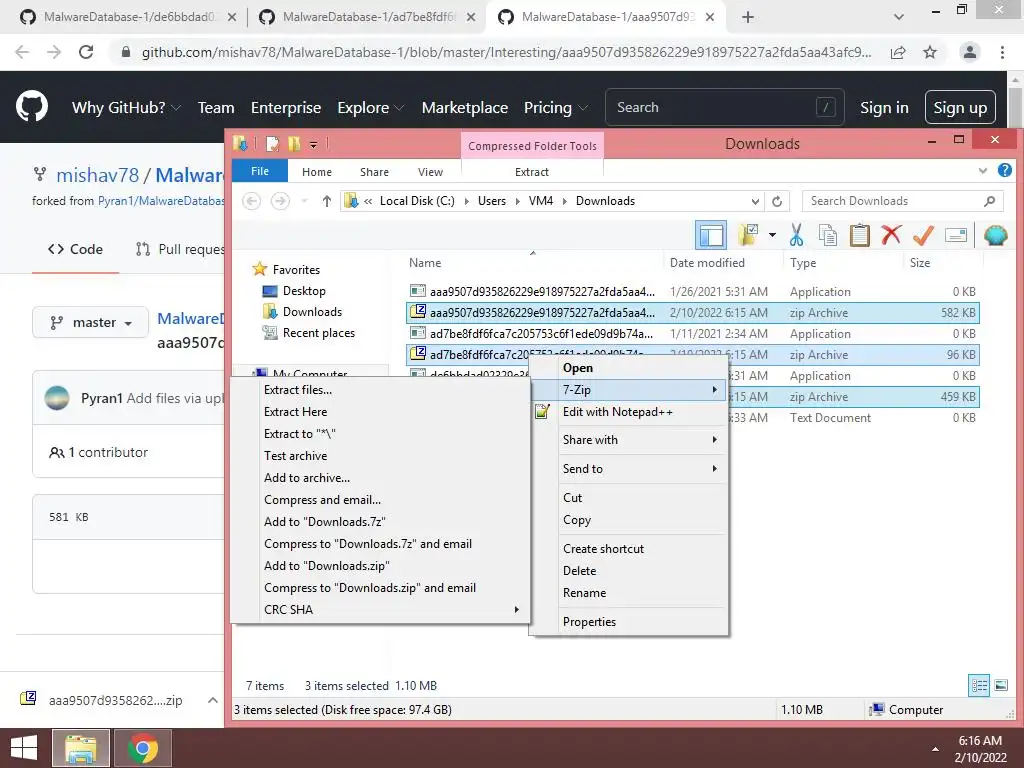Bookmark this page with the star icon
Screen dimensions: 1024x768
[930, 52]
